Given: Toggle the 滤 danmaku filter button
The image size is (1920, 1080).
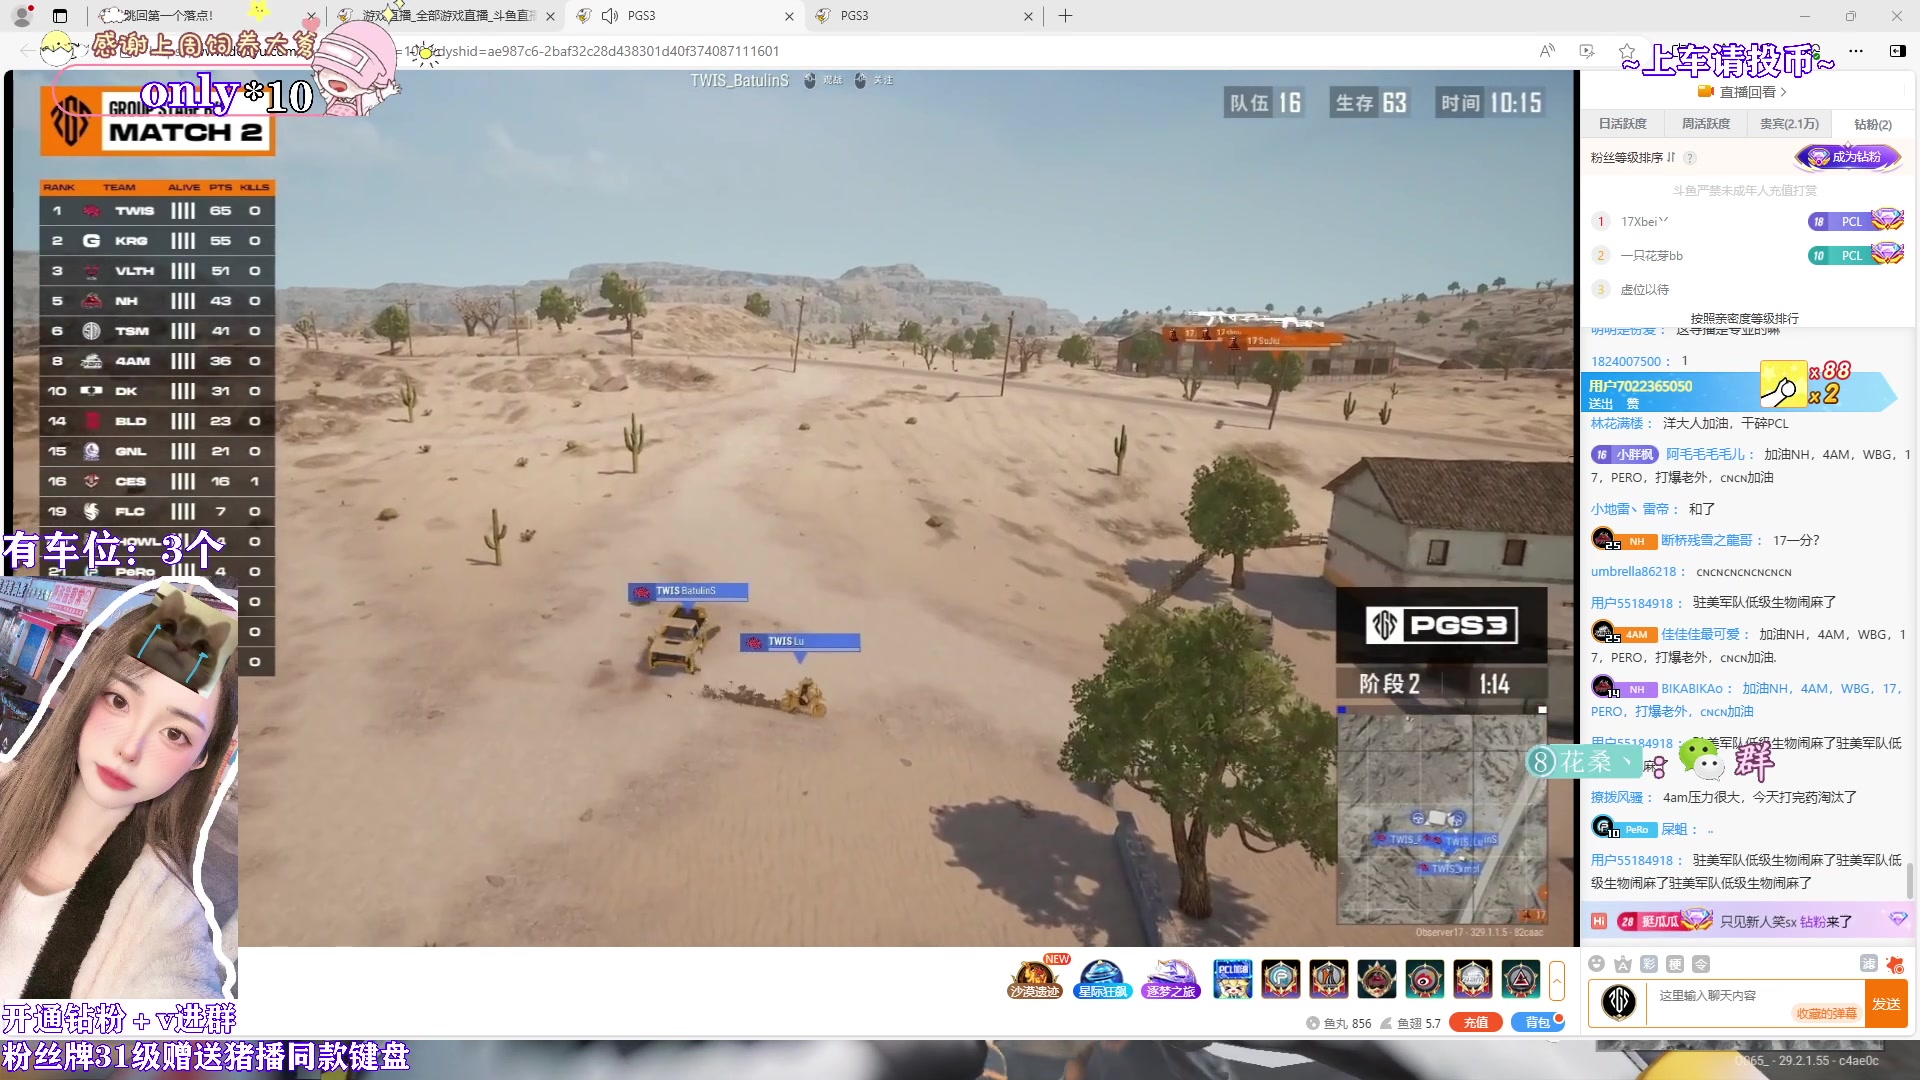Looking at the screenshot, I should [x=1868, y=964].
